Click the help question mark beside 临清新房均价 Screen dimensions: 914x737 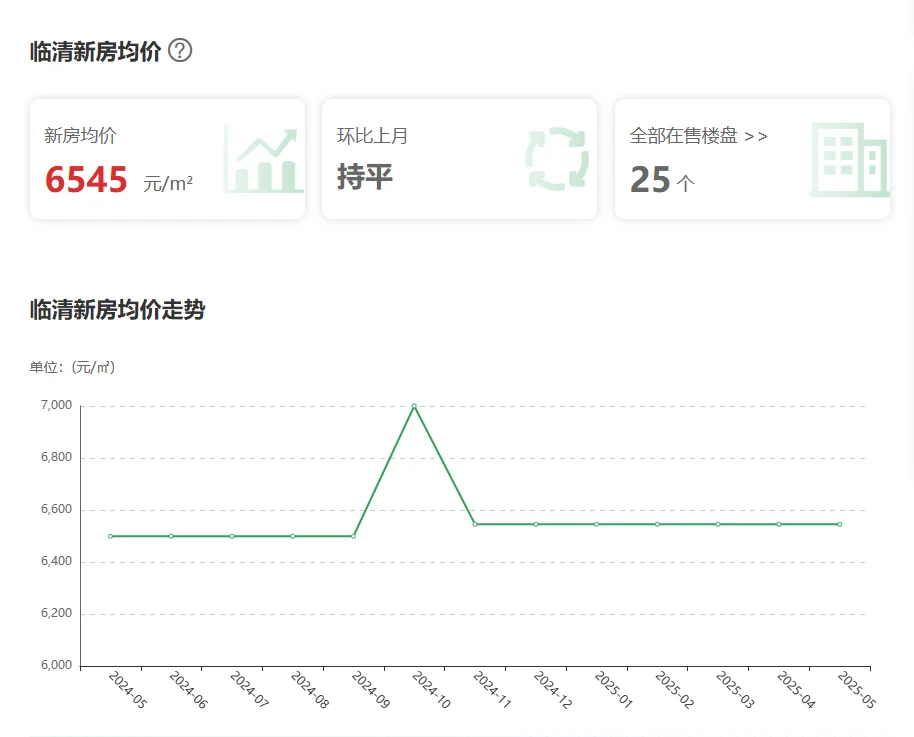click(x=180, y=50)
